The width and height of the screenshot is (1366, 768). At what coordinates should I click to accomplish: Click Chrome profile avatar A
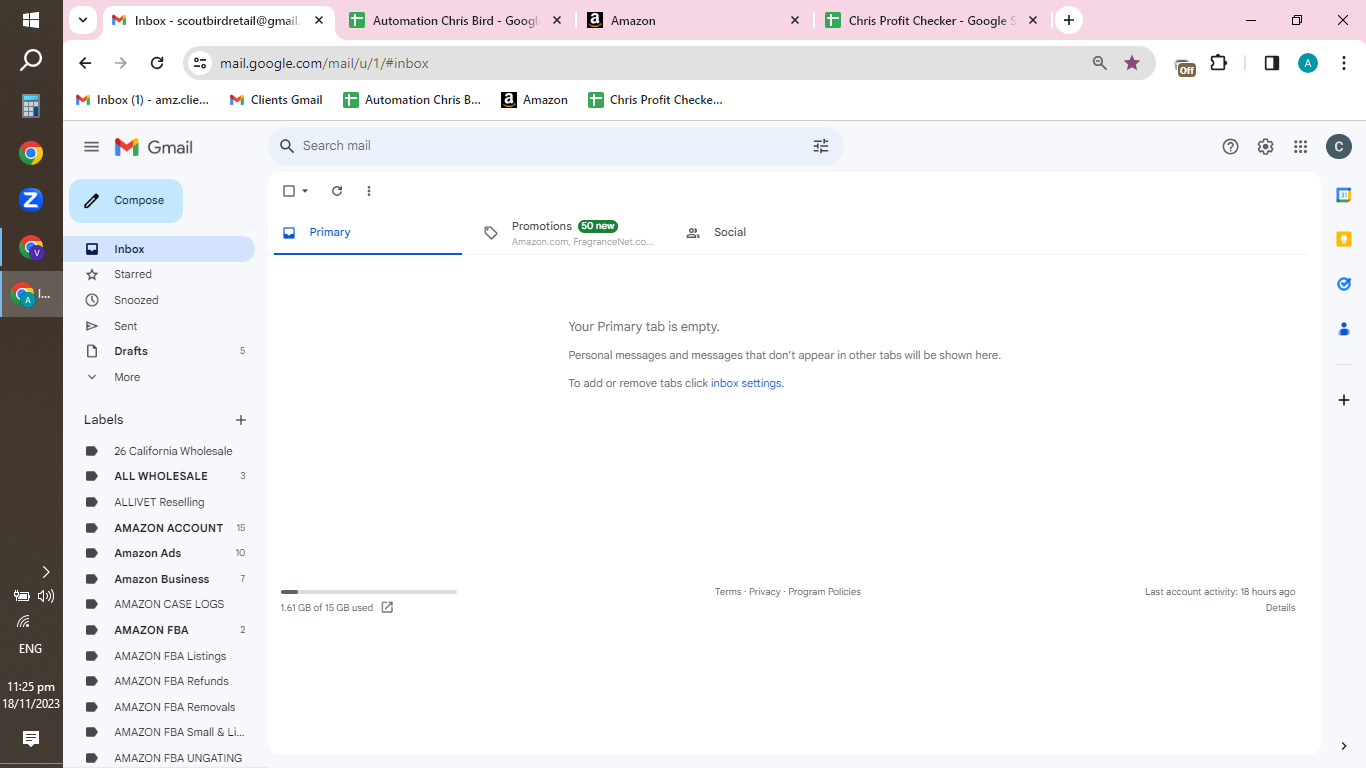(1308, 63)
